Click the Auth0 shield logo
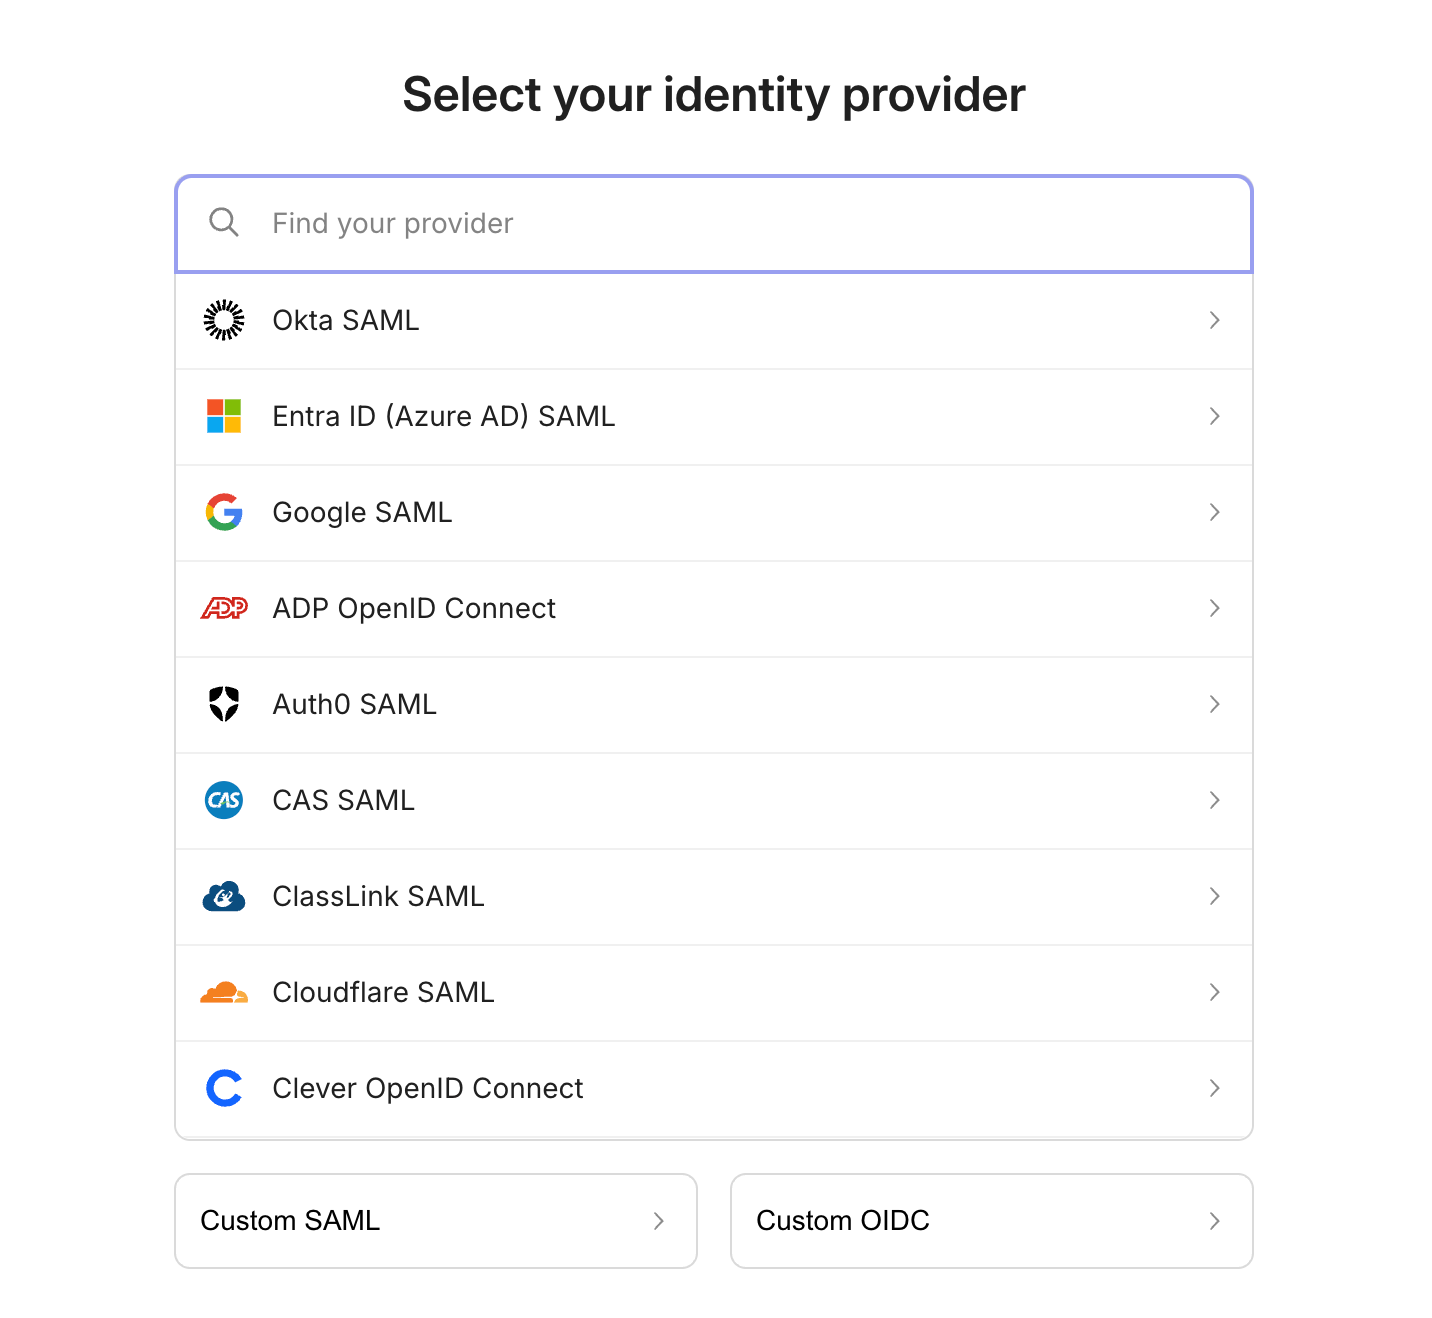 224,704
